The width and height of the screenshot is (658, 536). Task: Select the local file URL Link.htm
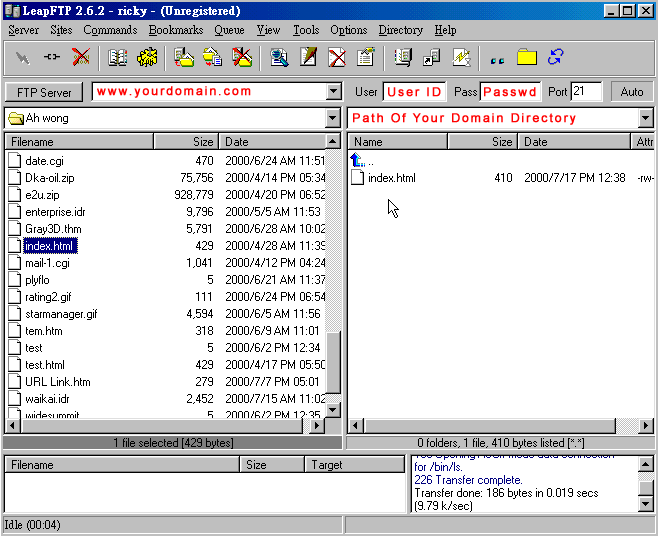57,382
